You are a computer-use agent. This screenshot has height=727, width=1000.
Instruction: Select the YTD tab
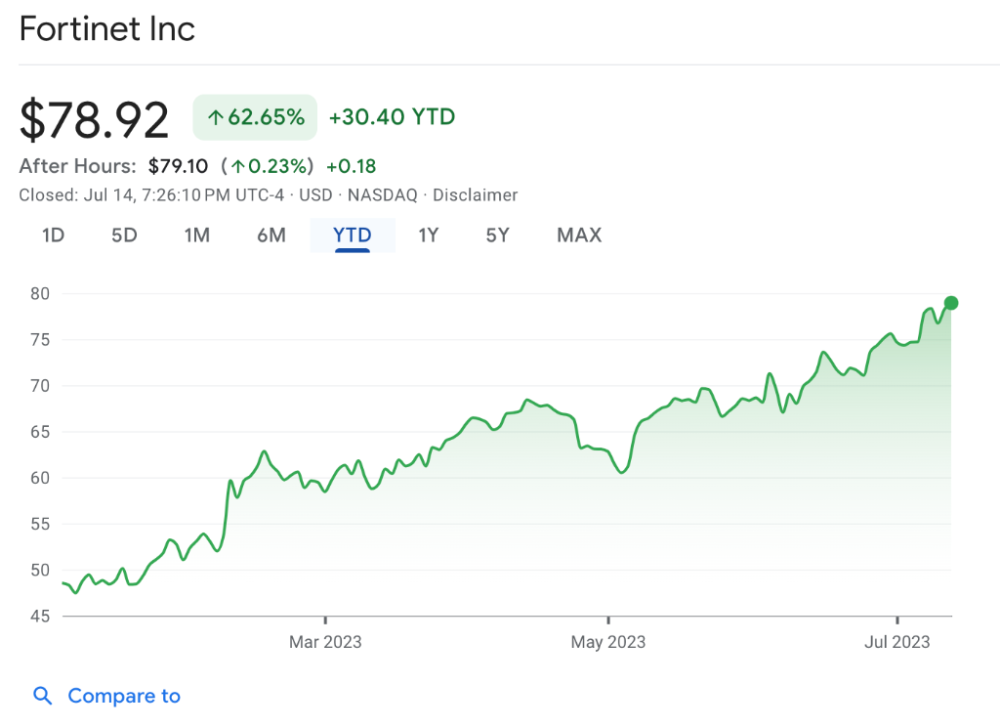pos(352,236)
